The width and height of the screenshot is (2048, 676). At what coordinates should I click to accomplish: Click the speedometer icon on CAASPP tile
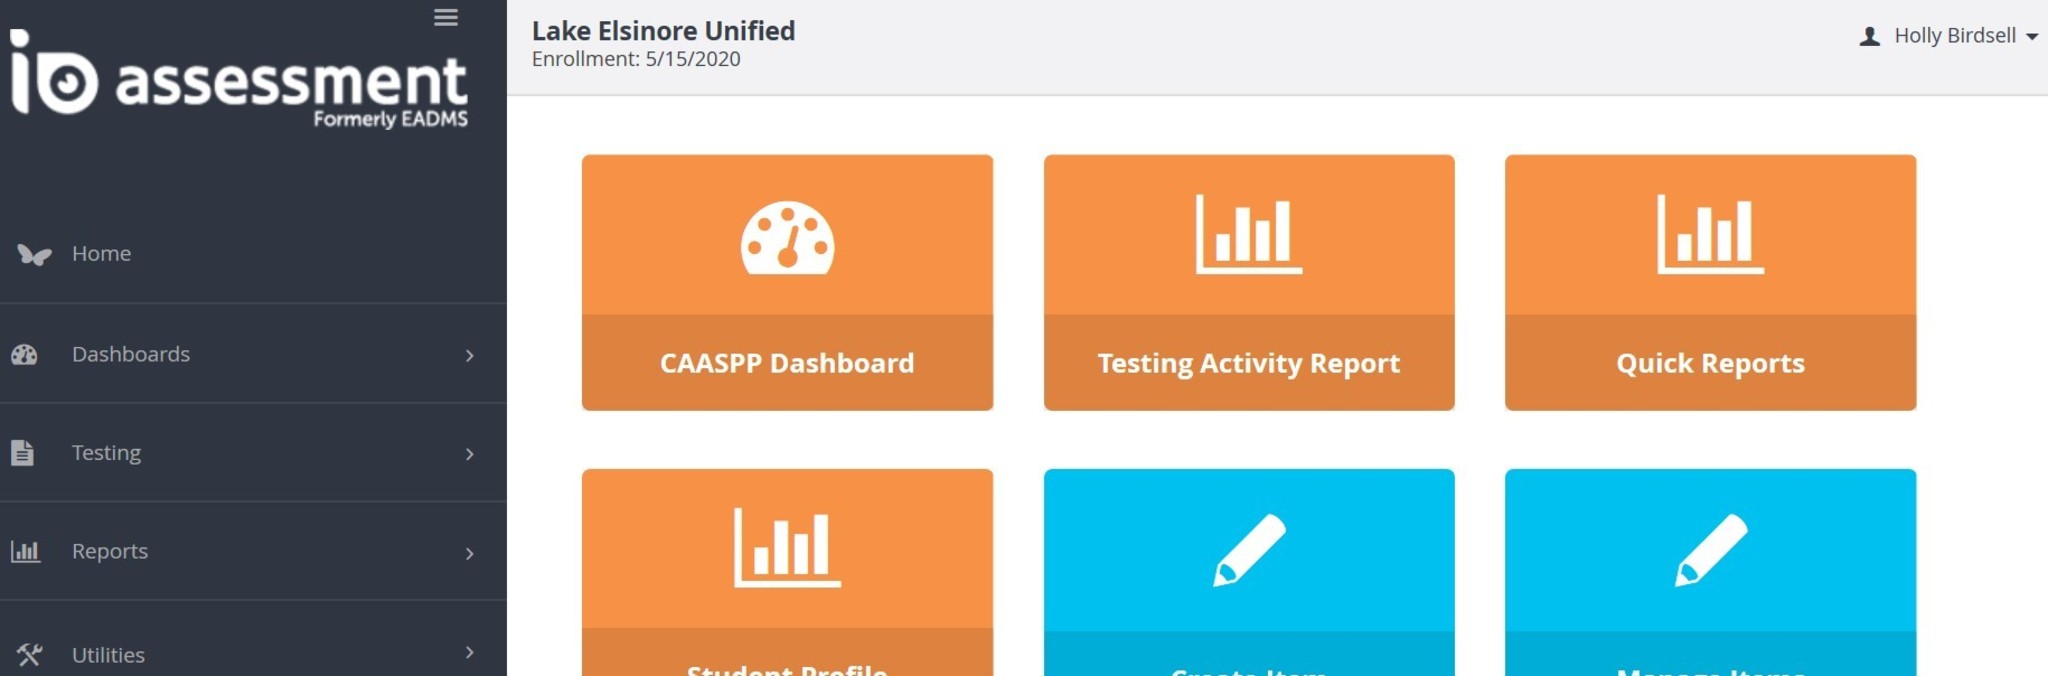click(787, 238)
